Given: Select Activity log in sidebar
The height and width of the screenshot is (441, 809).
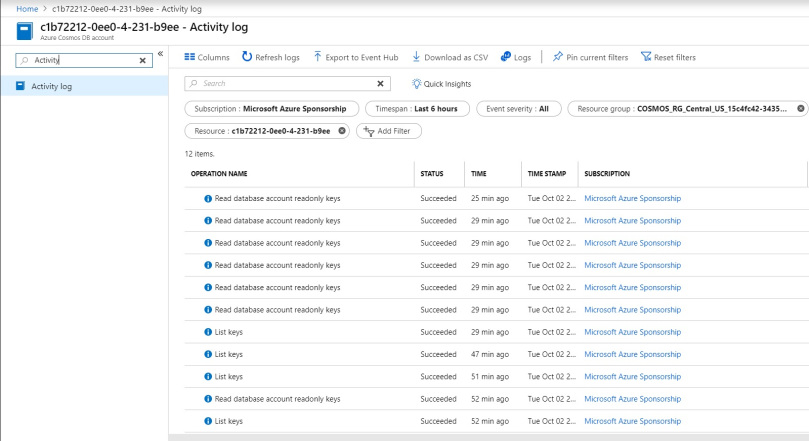Looking at the screenshot, I should [x=85, y=86].
